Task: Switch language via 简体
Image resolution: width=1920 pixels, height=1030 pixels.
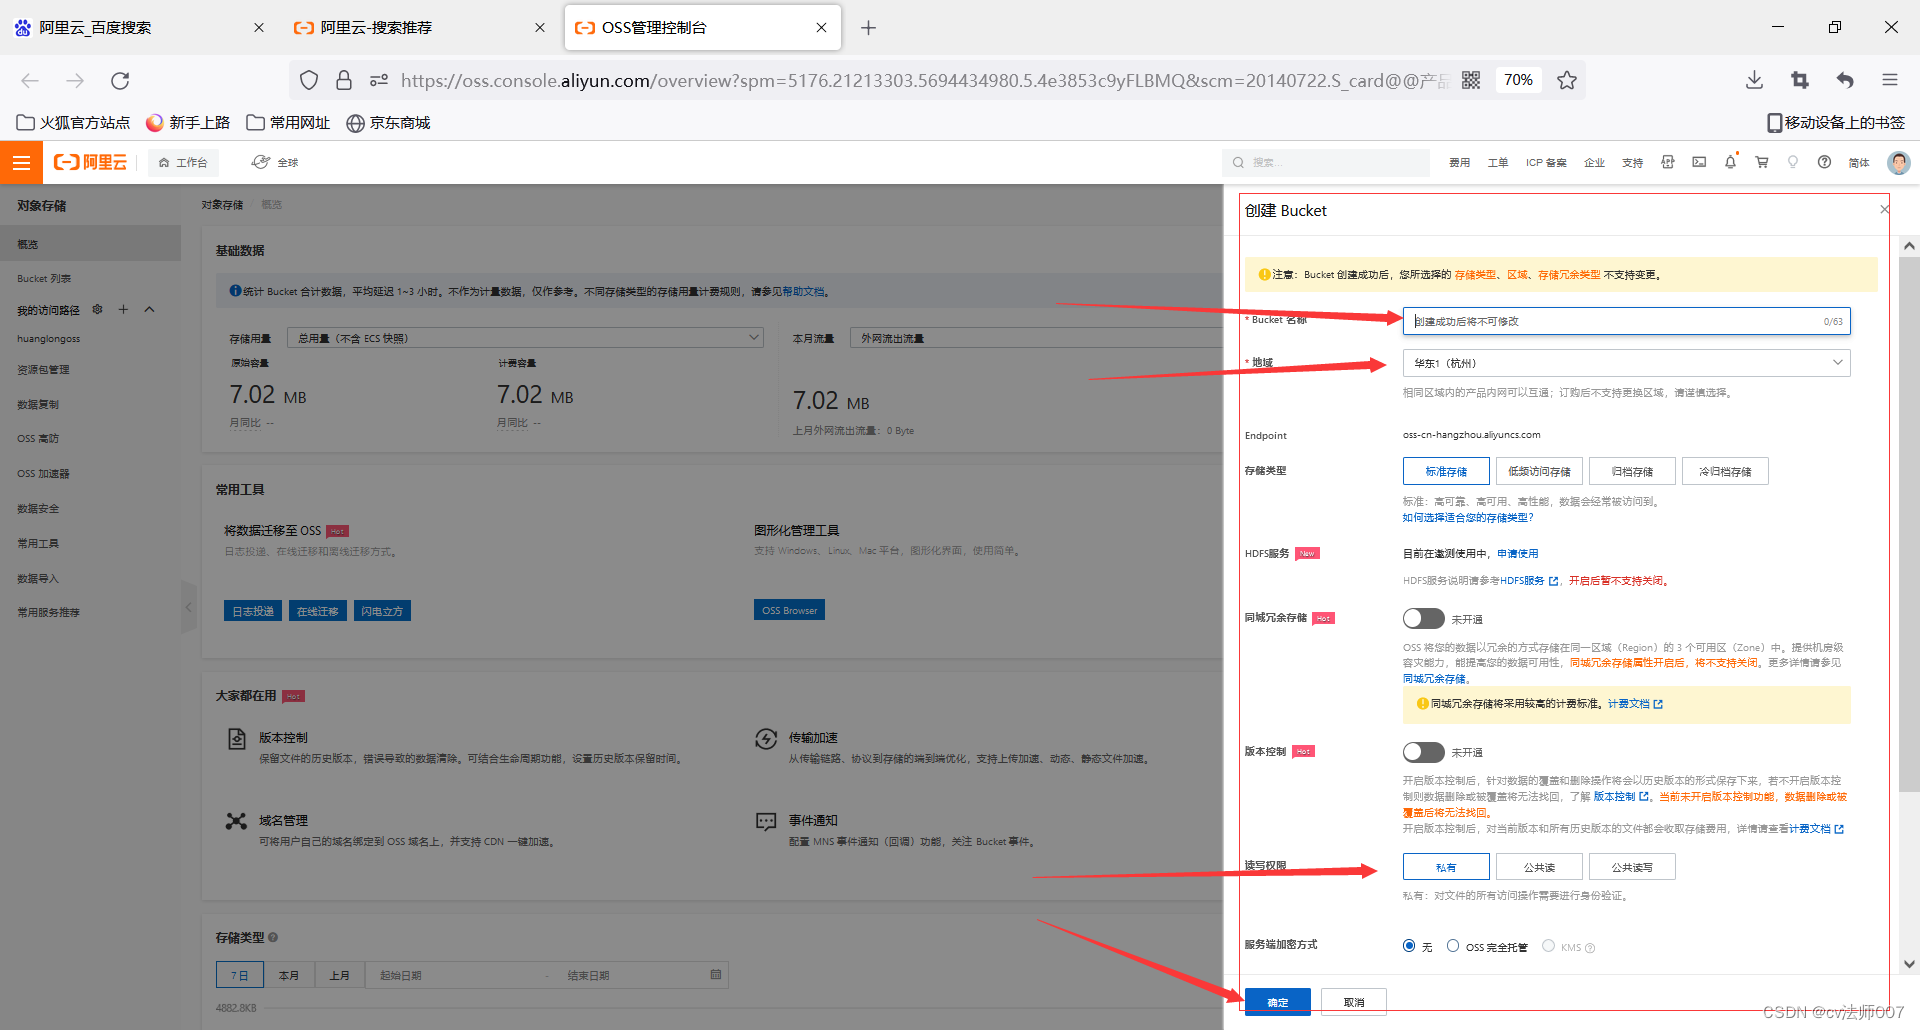Action: click(1859, 162)
